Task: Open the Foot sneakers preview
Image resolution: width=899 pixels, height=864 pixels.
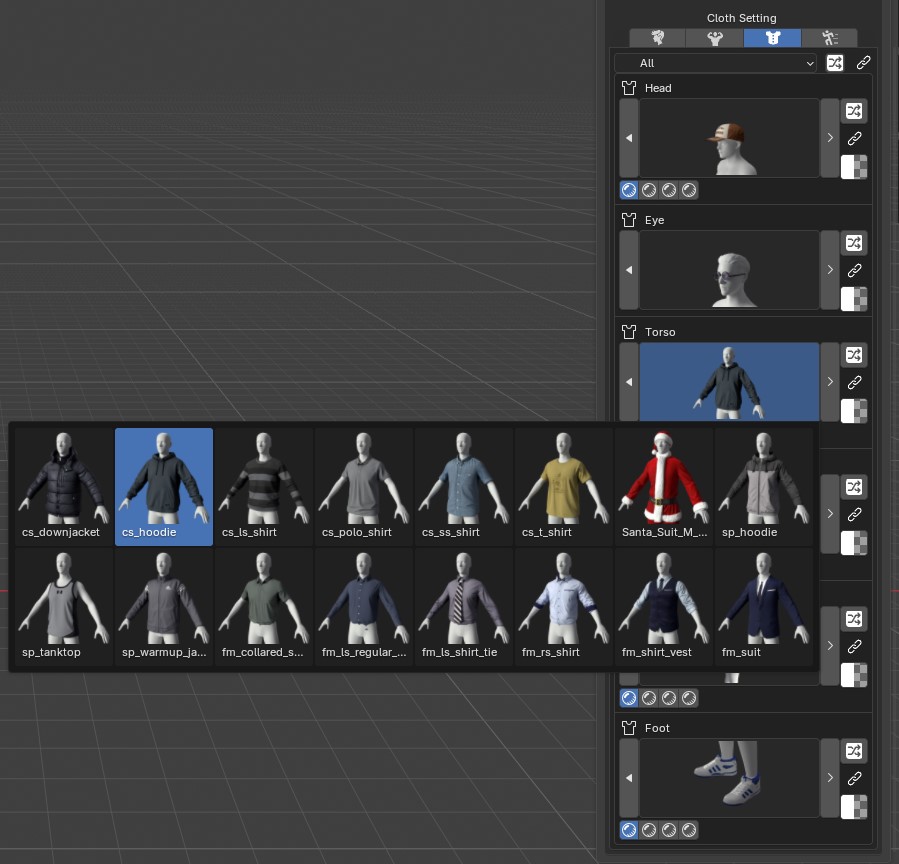Action: 729,778
